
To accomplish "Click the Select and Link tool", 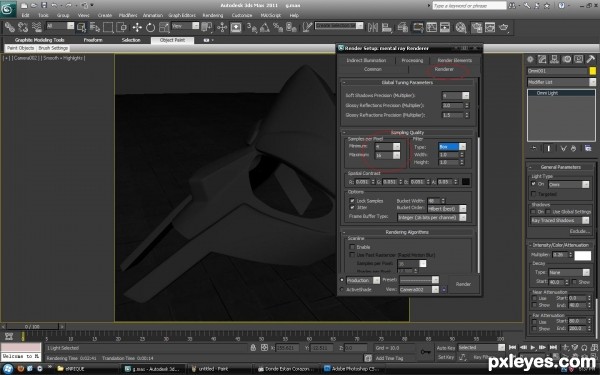I will point(10,28).
